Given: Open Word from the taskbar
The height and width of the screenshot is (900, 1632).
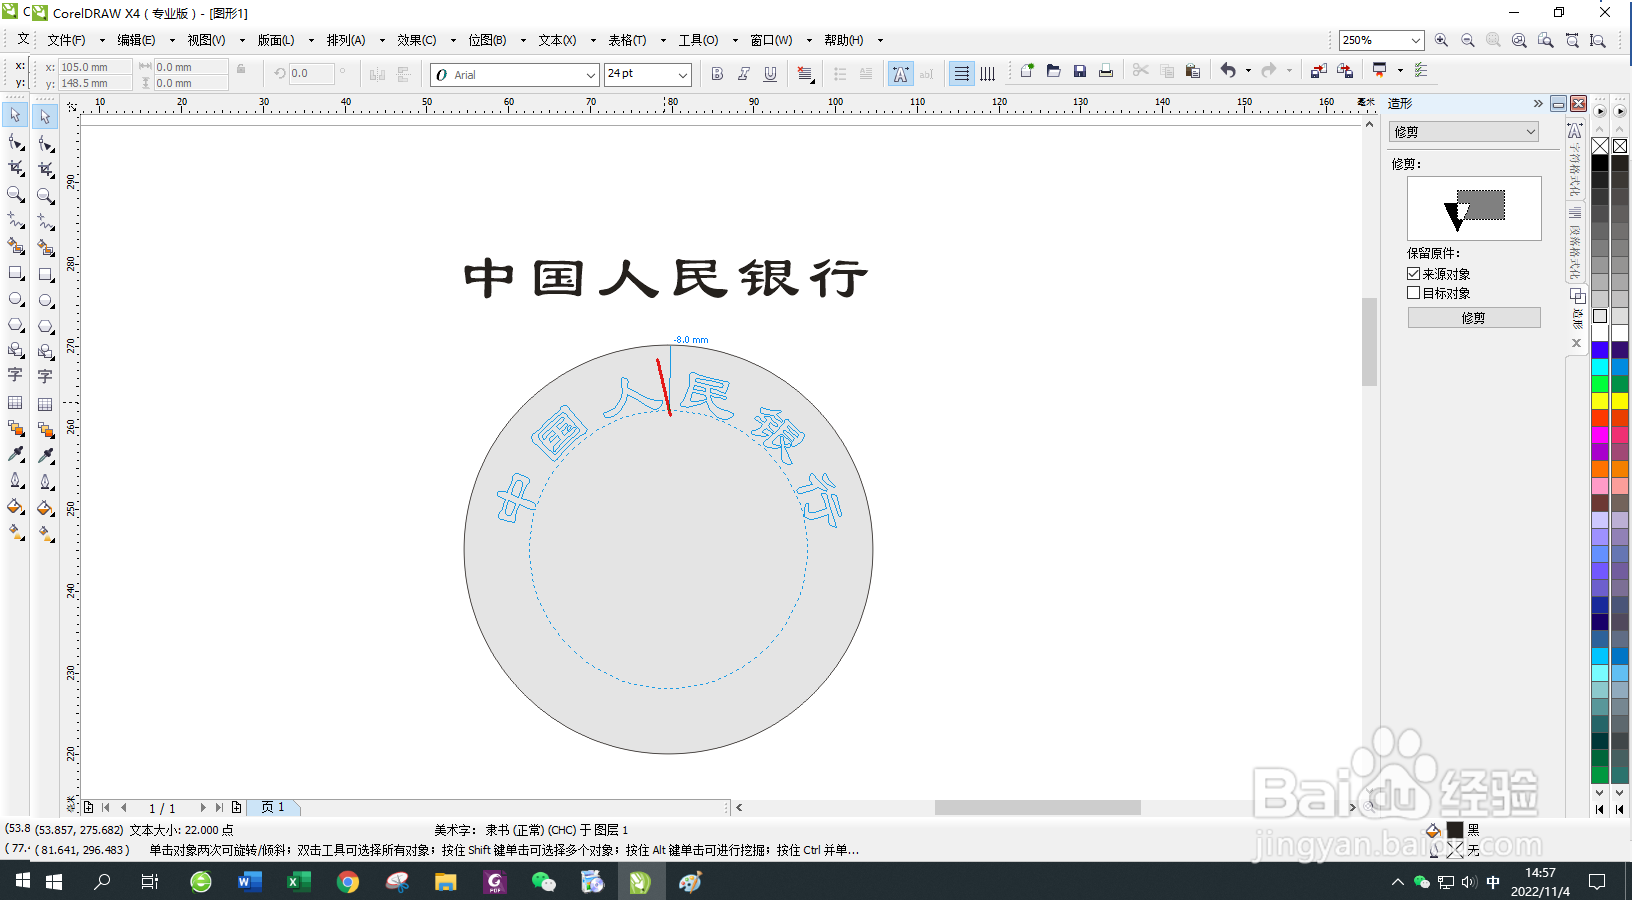Looking at the screenshot, I should coord(250,881).
